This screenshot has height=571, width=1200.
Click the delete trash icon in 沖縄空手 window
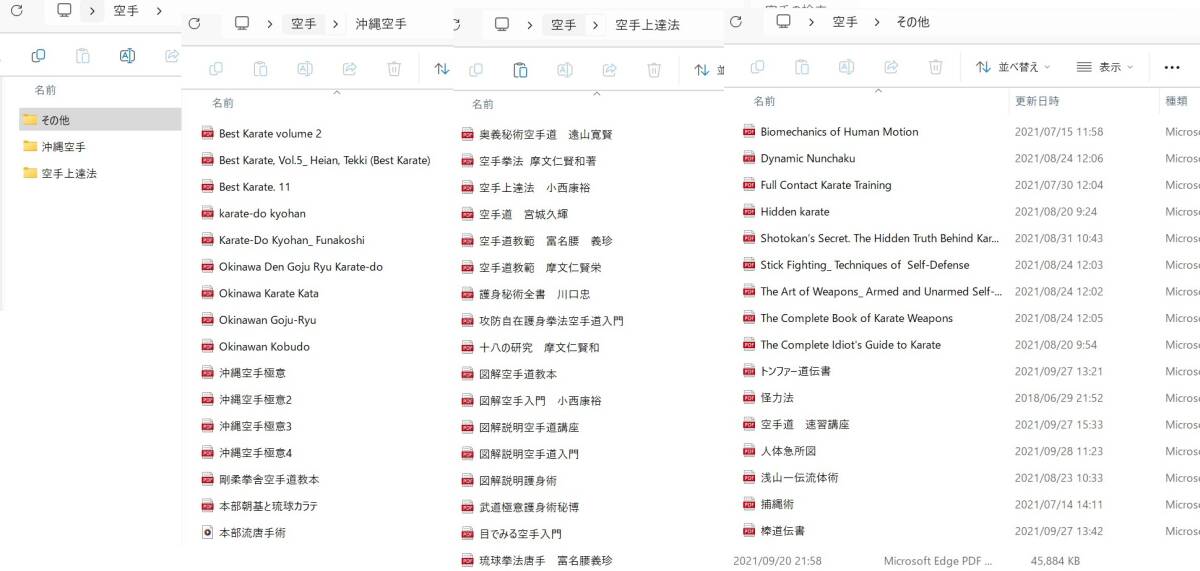tap(394, 69)
